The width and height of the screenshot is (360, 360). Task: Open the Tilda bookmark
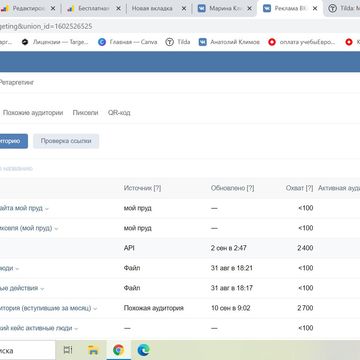[178, 42]
